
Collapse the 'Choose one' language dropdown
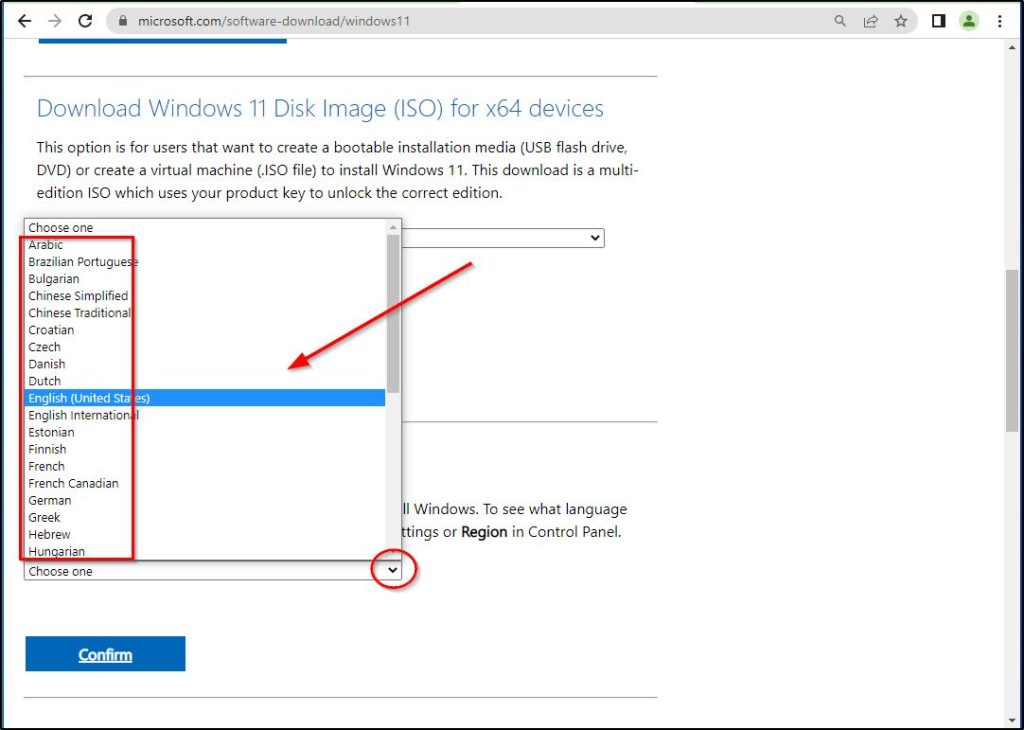pyautogui.click(x=392, y=571)
